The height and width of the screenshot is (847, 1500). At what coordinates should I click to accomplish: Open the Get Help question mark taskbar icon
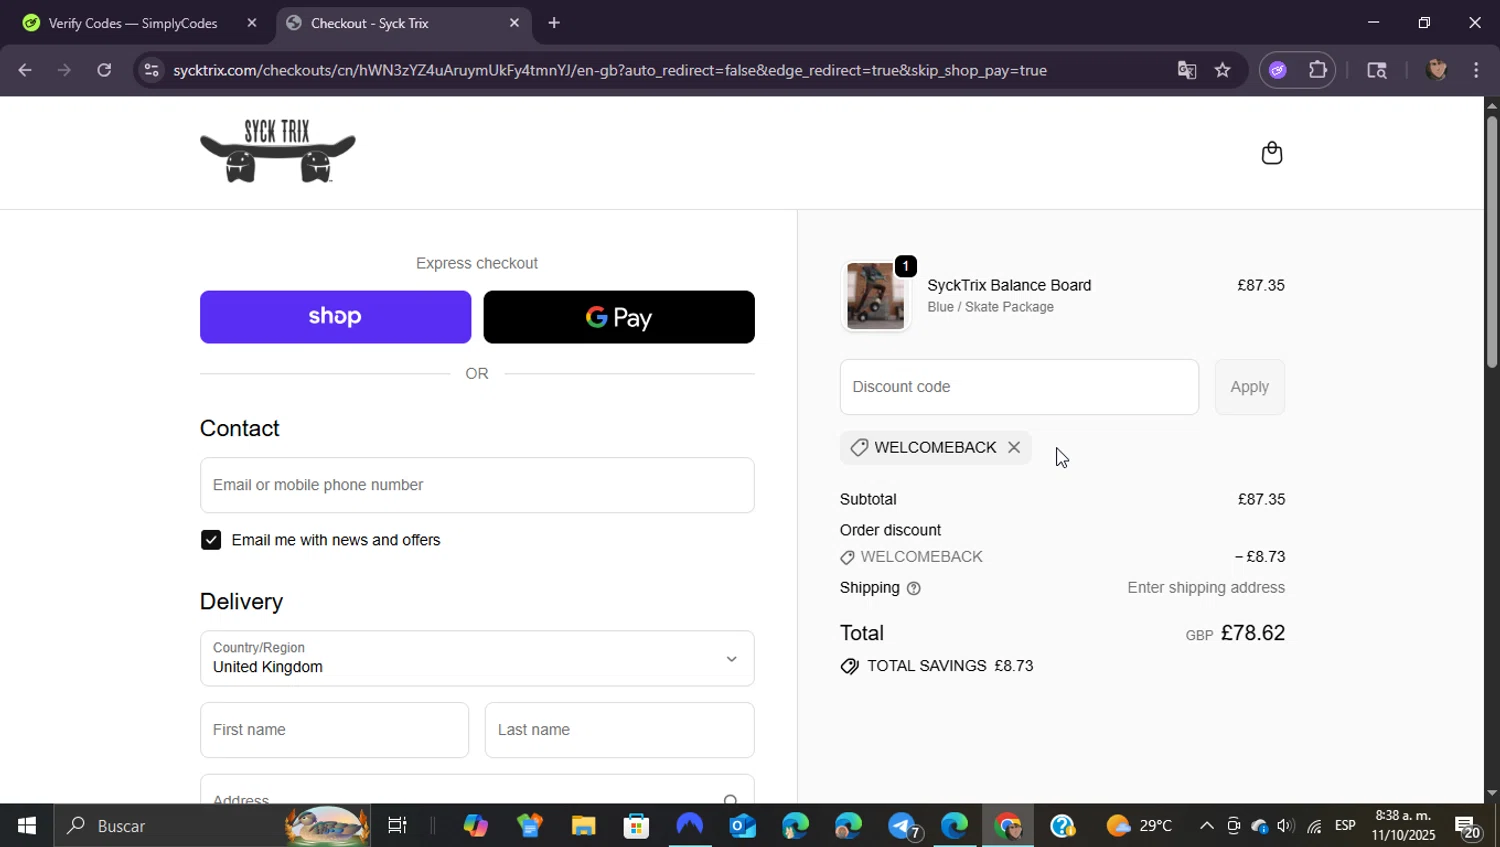pos(1062,826)
